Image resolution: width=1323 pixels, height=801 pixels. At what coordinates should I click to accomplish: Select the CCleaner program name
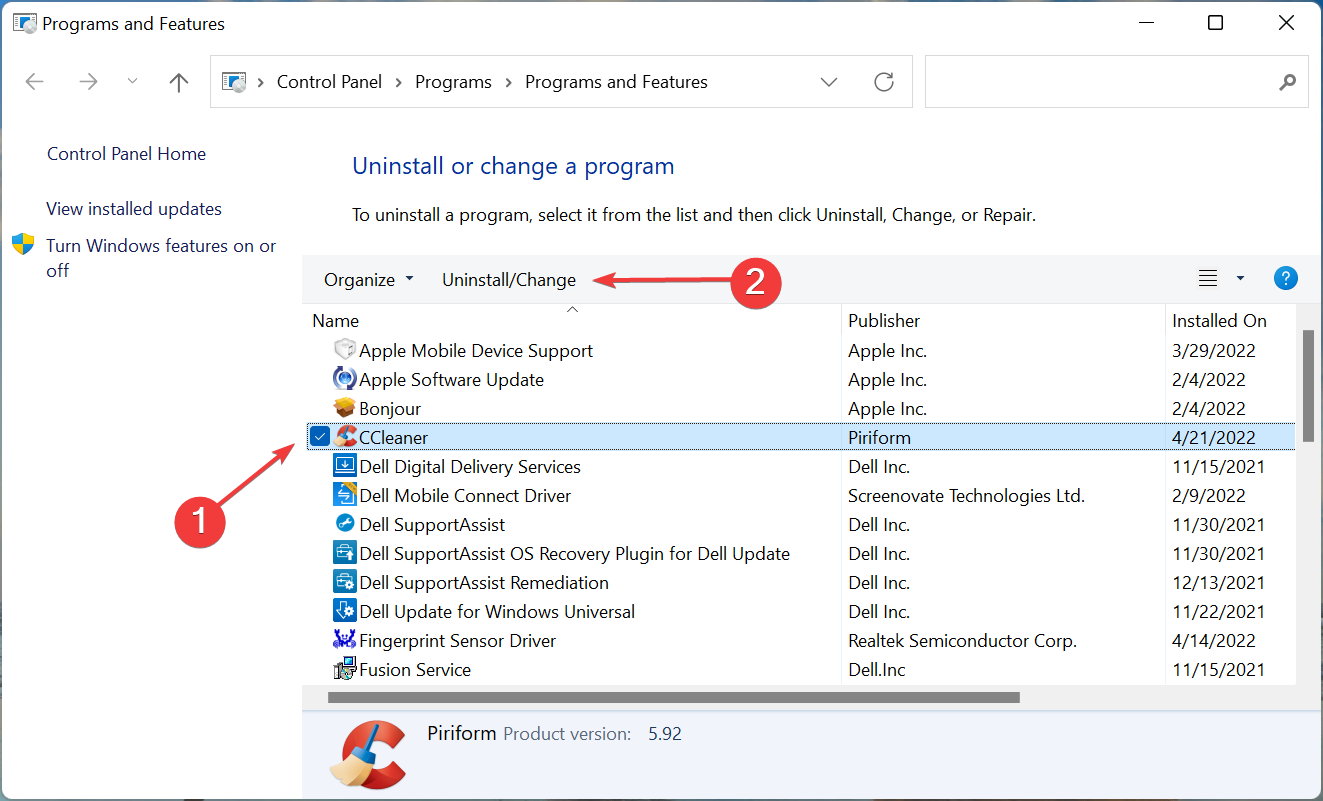click(393, 438)
